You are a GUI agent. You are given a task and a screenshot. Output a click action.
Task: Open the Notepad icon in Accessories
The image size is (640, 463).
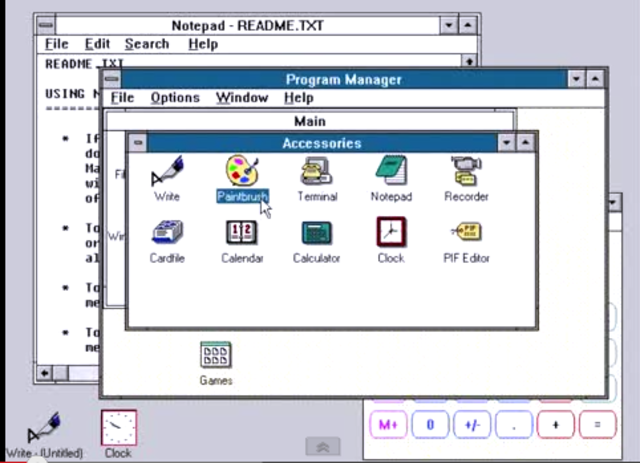(391, 171)
